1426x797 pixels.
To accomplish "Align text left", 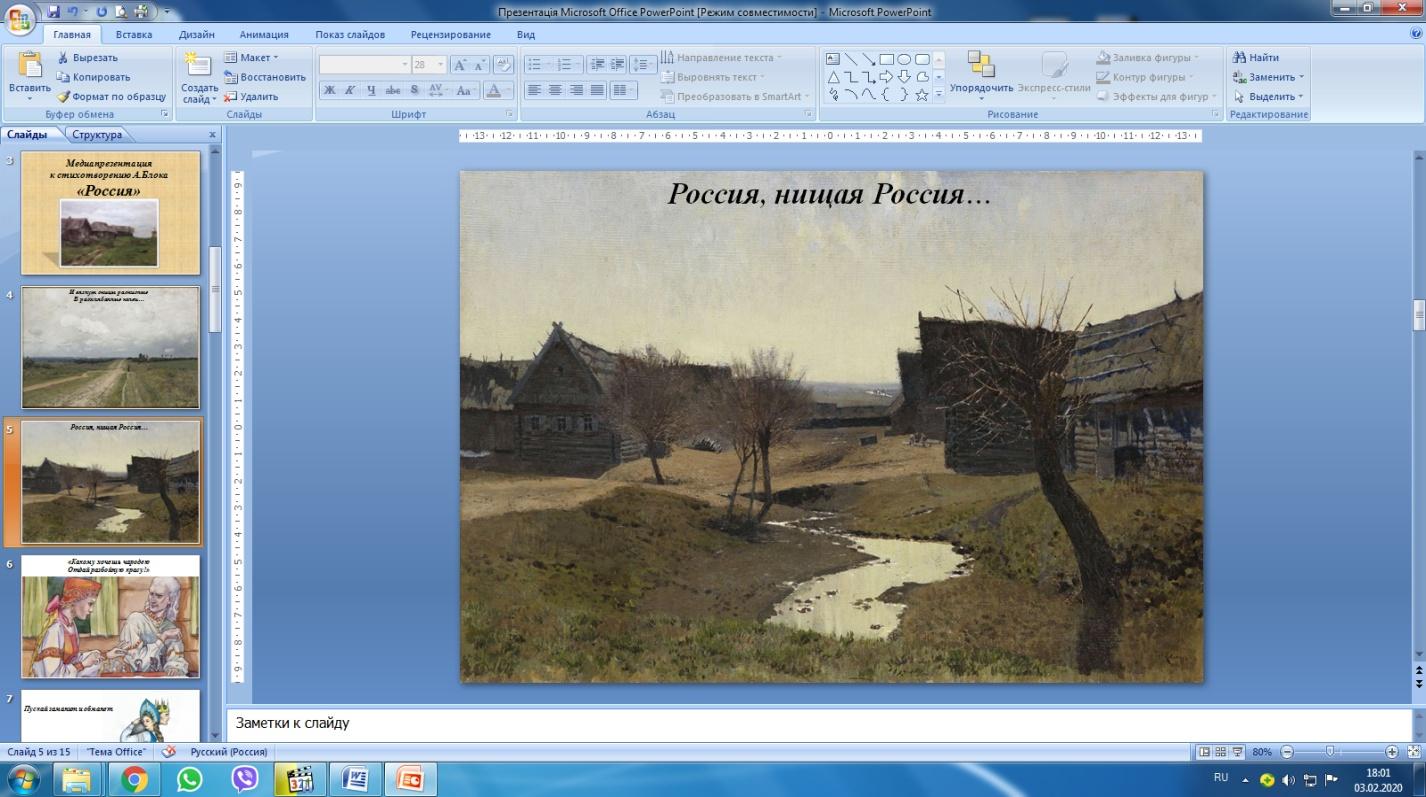I will pos(534,90).
